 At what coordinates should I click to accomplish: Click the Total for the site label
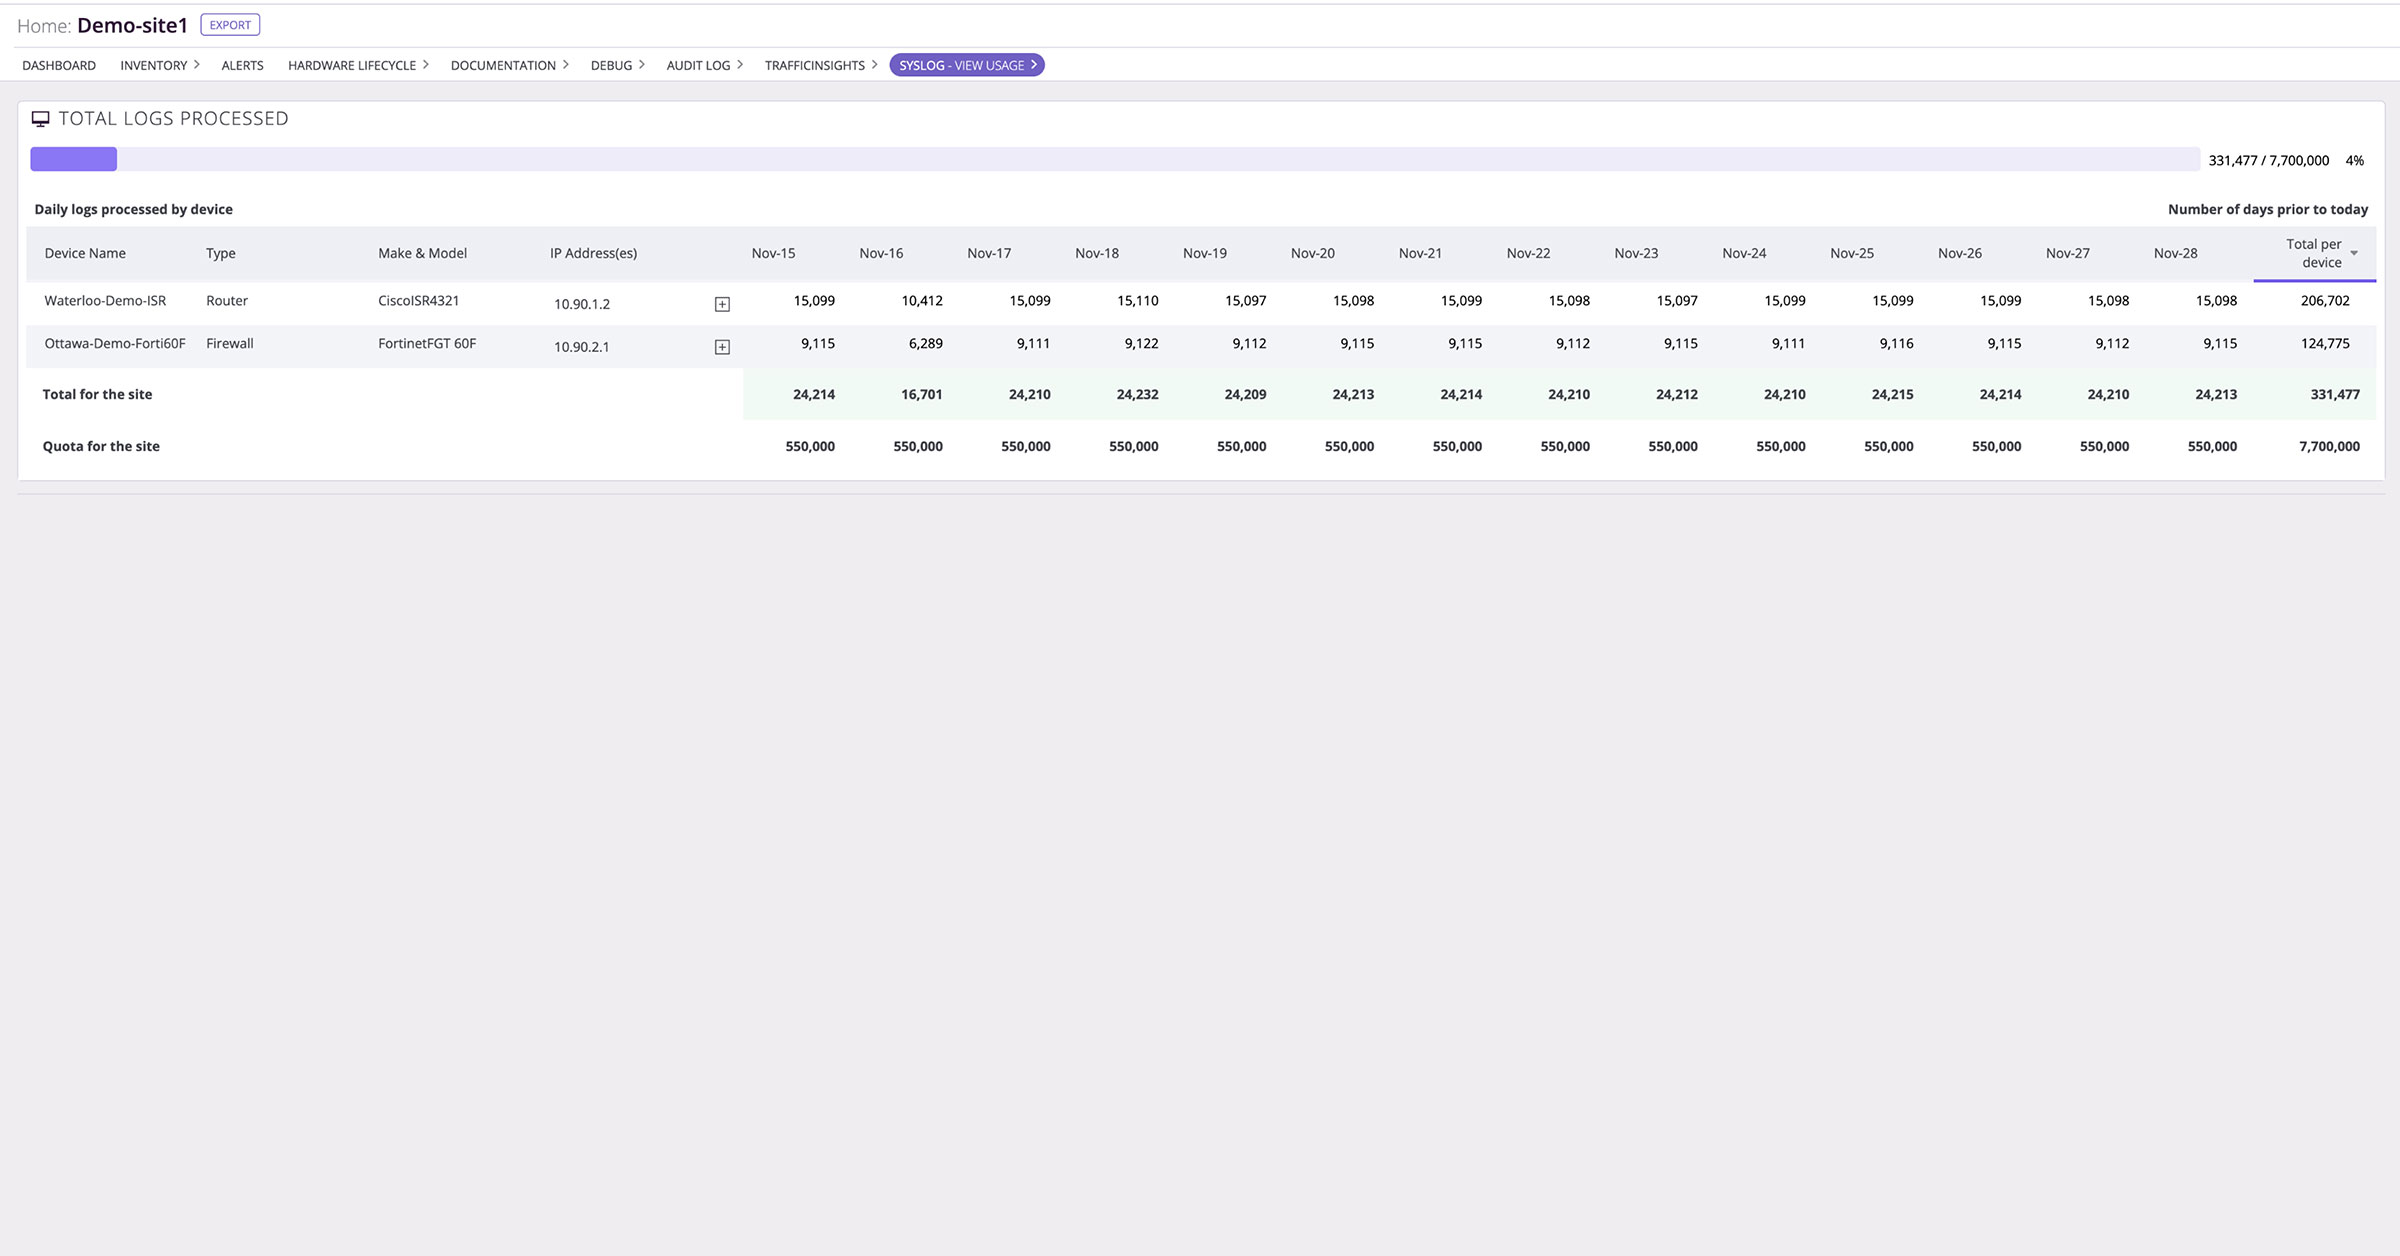[97, 394]
